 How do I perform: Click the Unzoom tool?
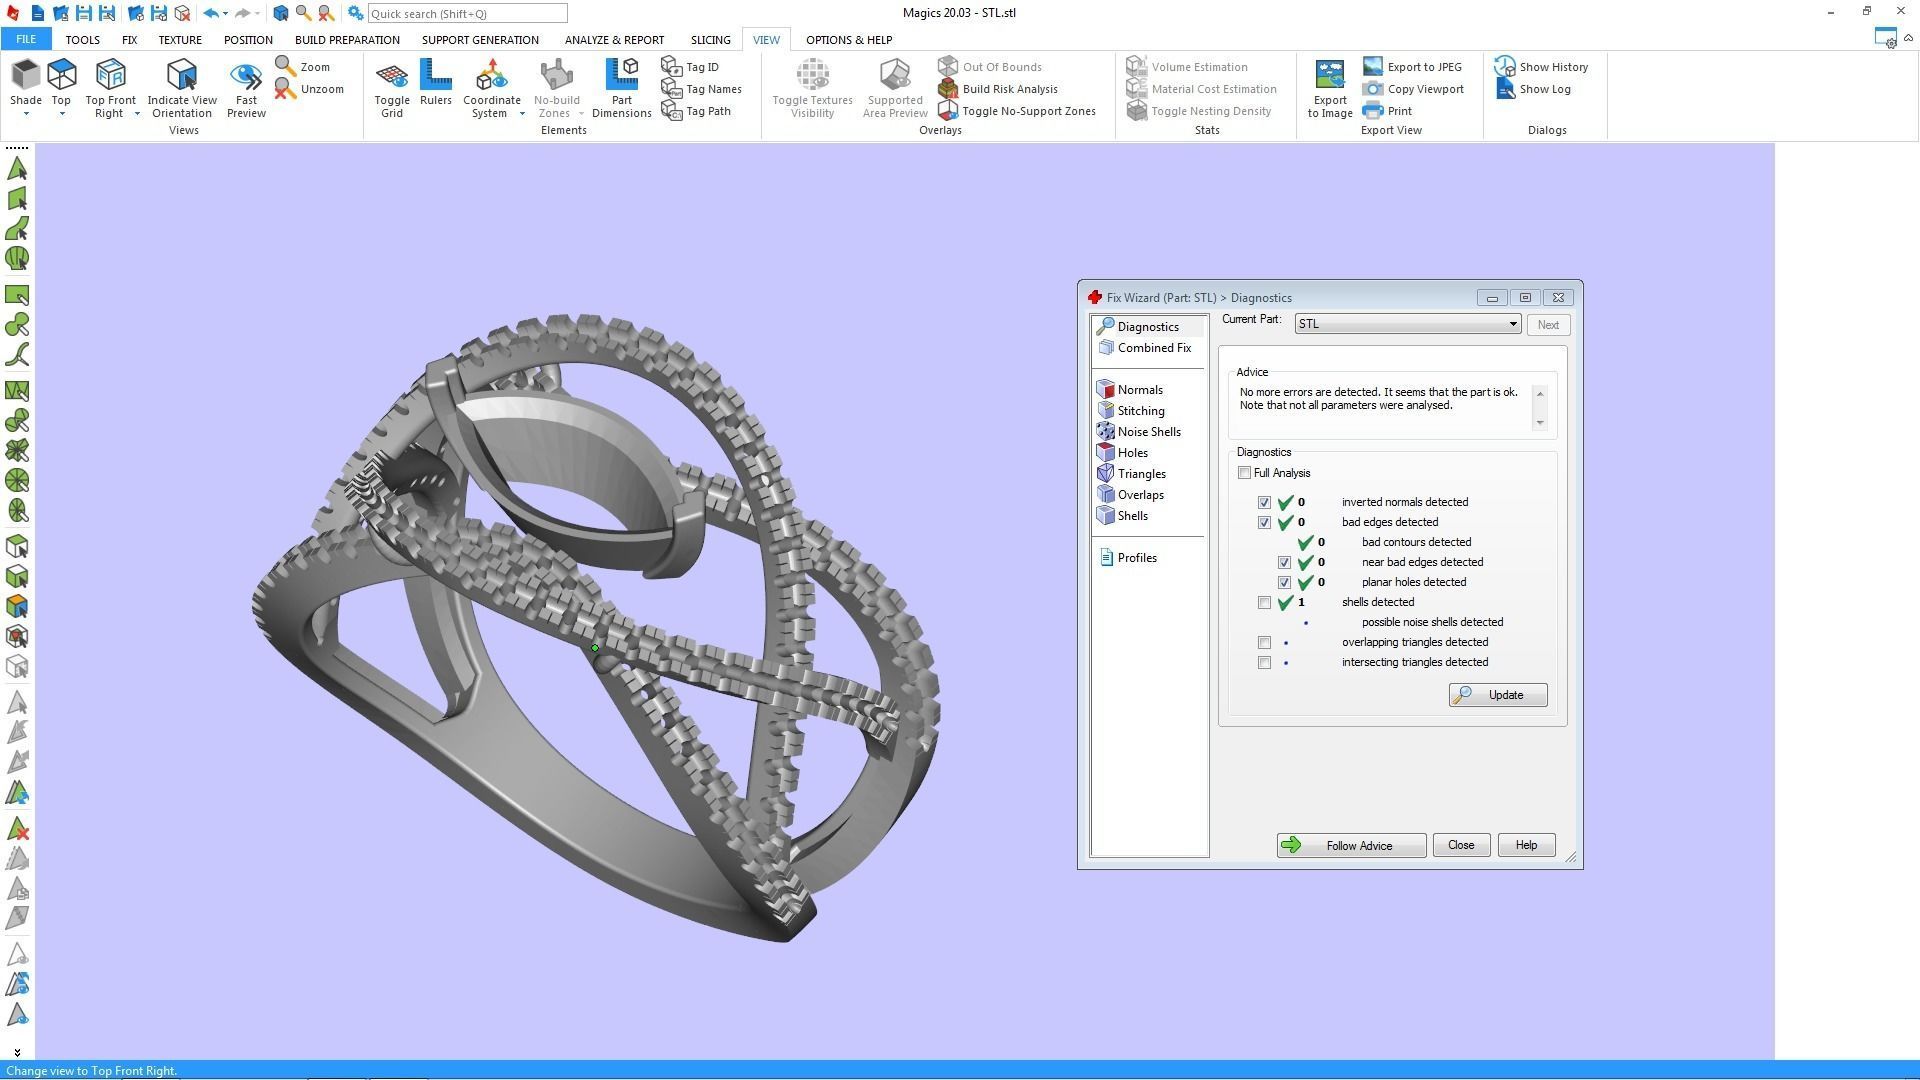[309, 89]
